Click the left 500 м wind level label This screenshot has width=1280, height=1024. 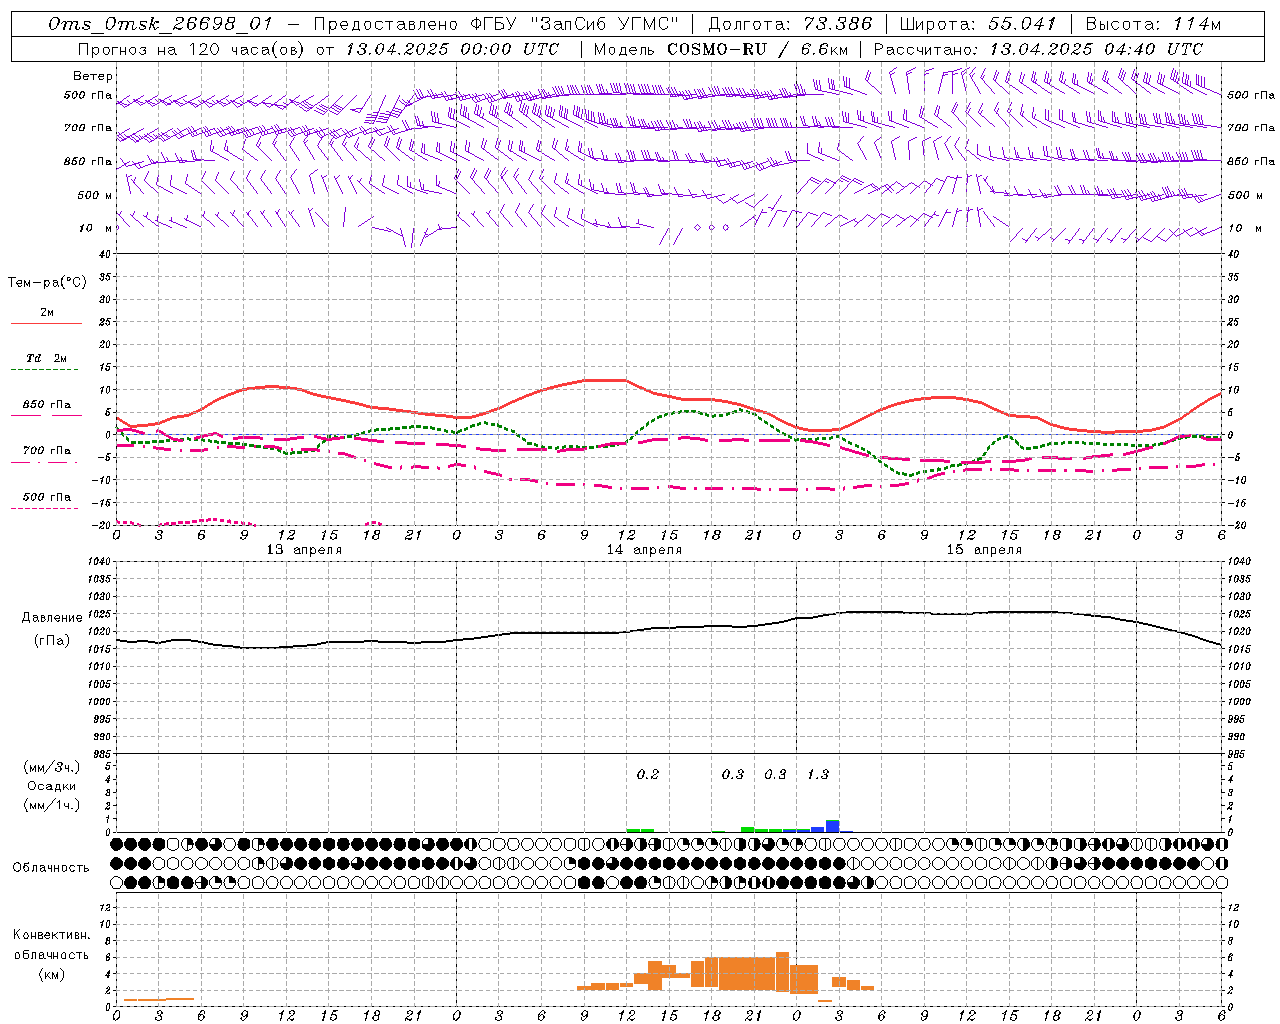tap(96, 195)
